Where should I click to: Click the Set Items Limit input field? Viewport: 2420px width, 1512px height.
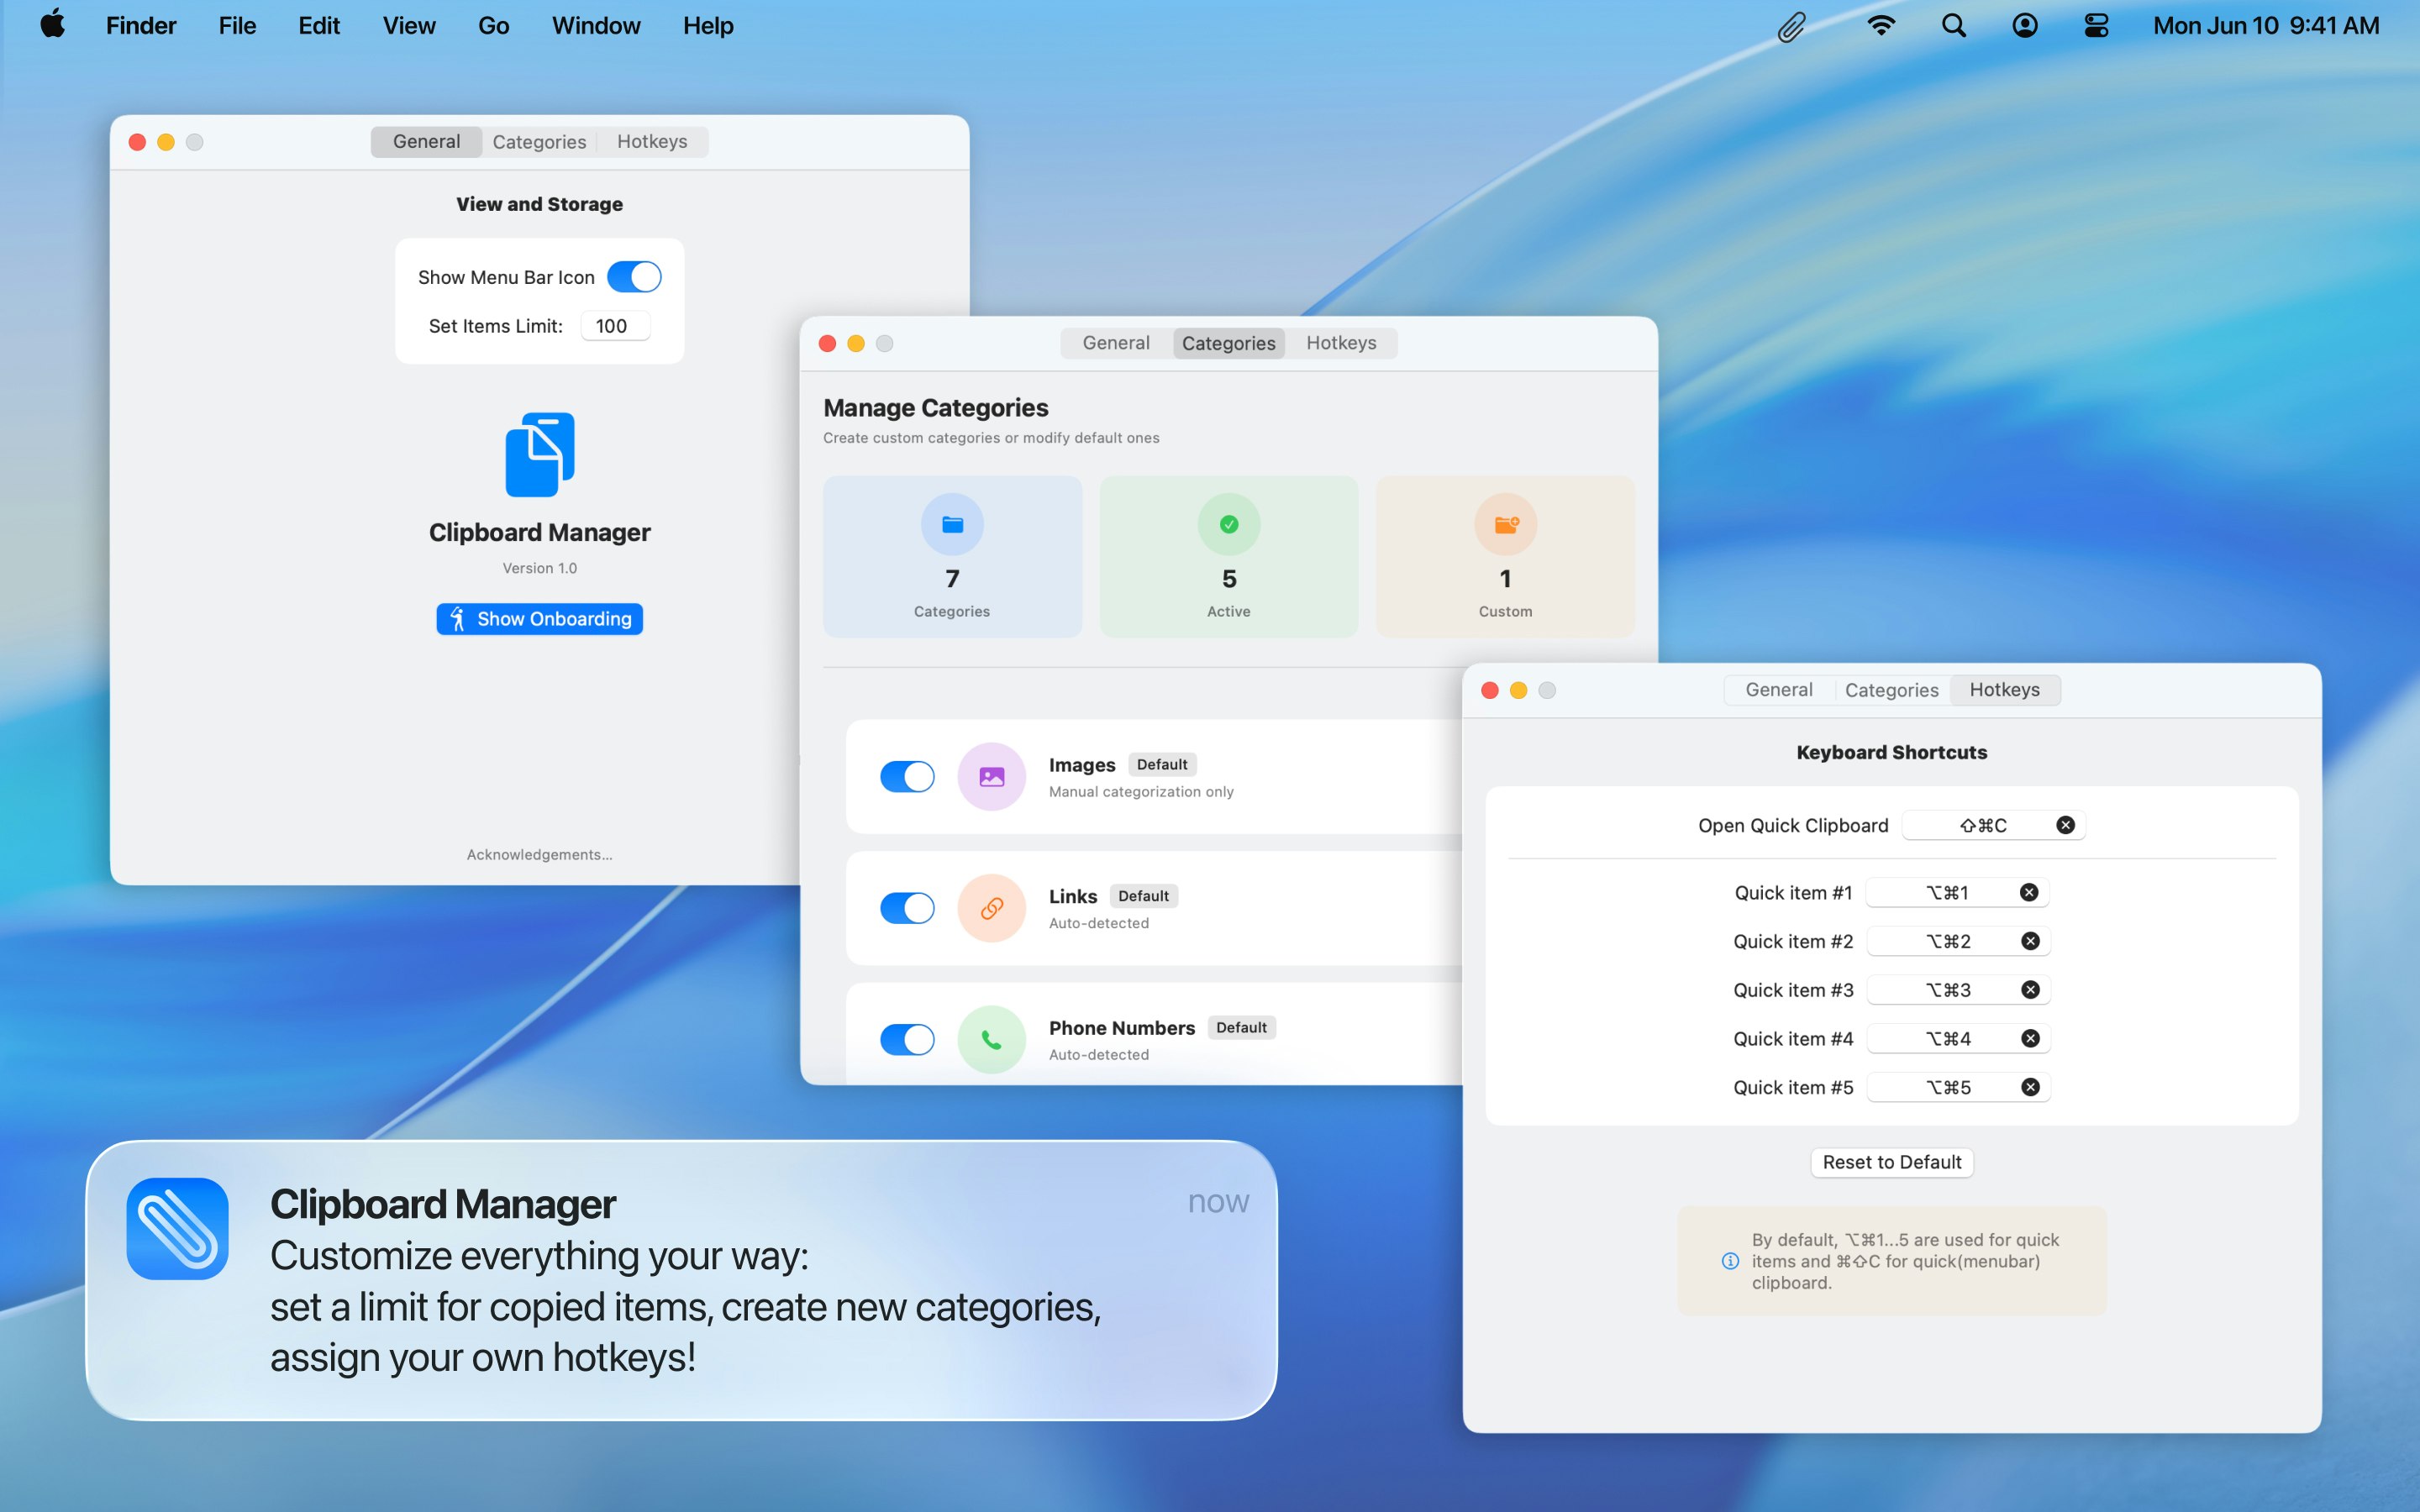click(x=614, y=325)
